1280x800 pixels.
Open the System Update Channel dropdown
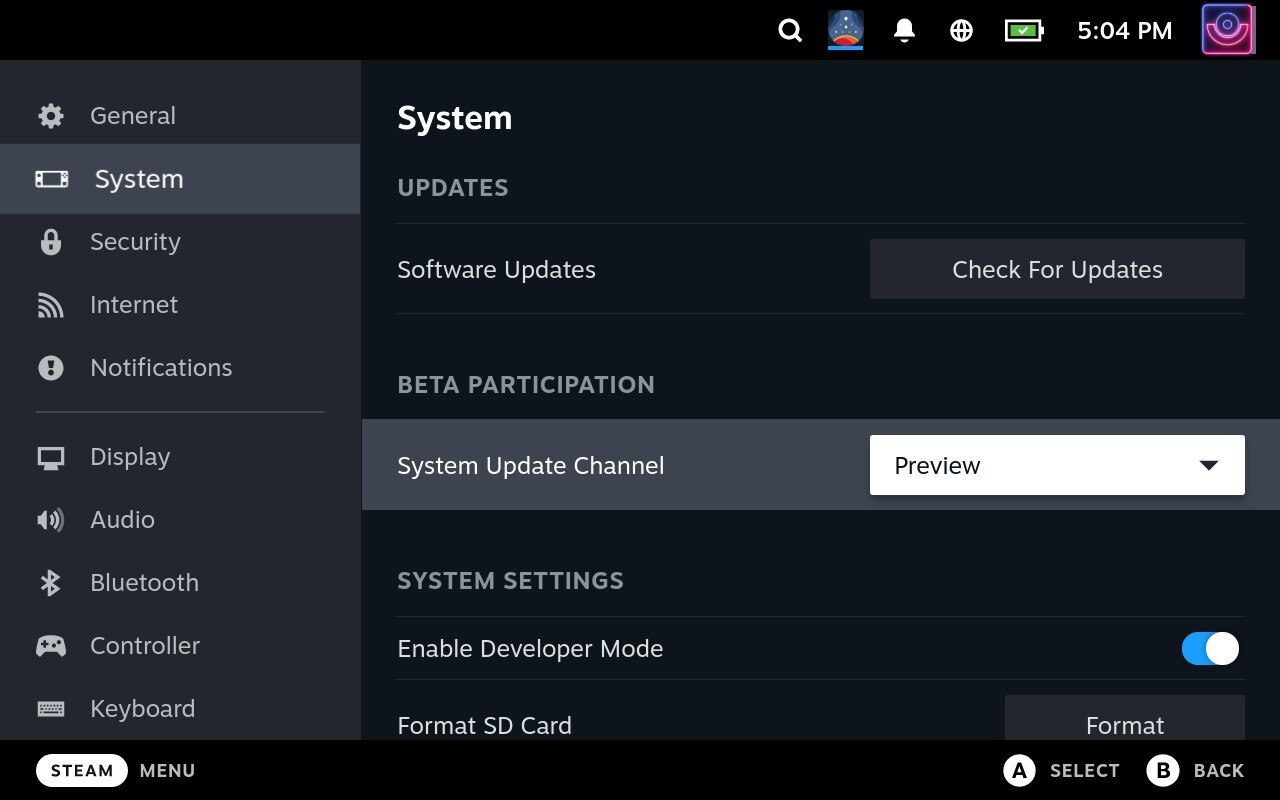tap(1057, 465)
